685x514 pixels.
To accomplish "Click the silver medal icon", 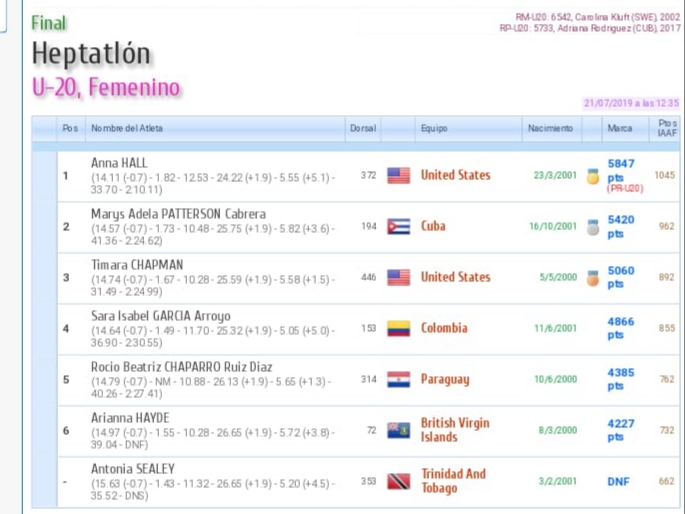I will tap(593, 227).
